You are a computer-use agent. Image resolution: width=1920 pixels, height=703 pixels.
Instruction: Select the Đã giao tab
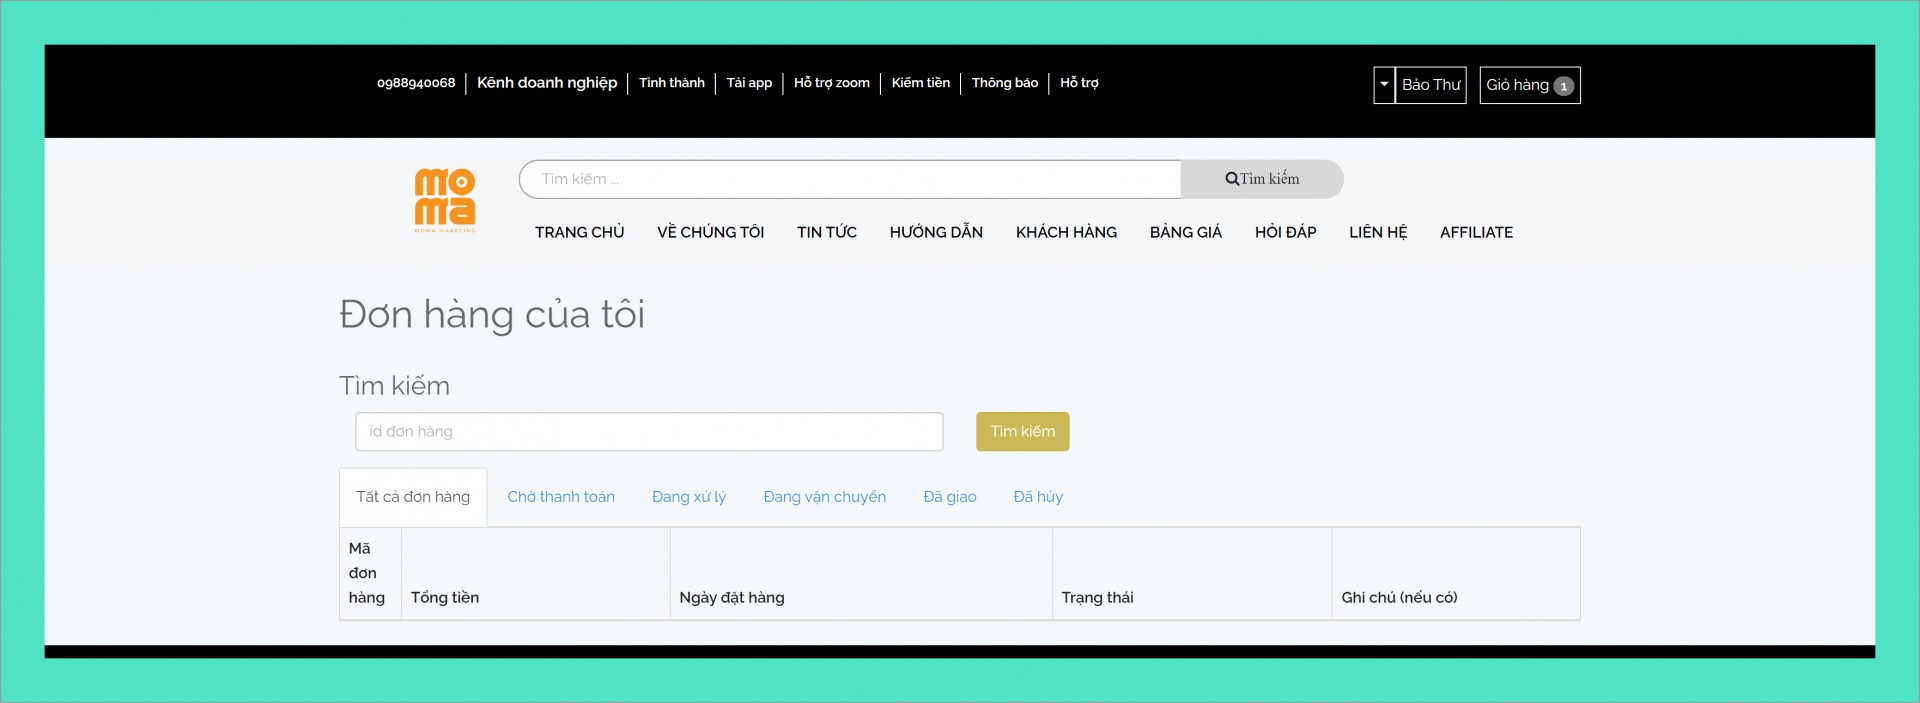click(950, 497)
